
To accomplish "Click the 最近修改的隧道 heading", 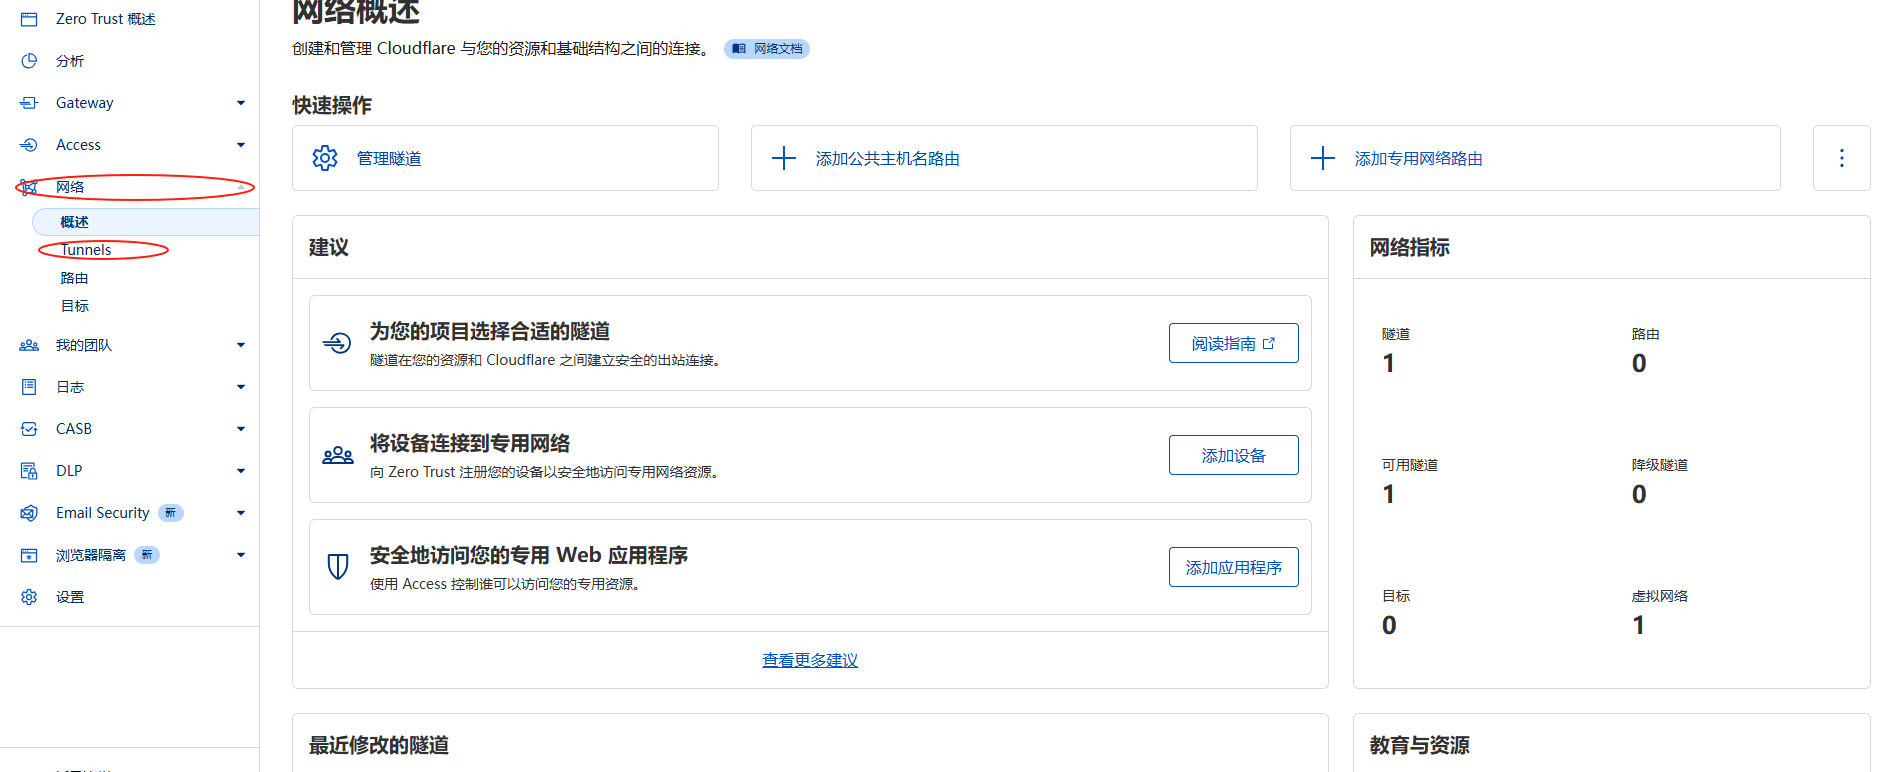I will [379, 745].
